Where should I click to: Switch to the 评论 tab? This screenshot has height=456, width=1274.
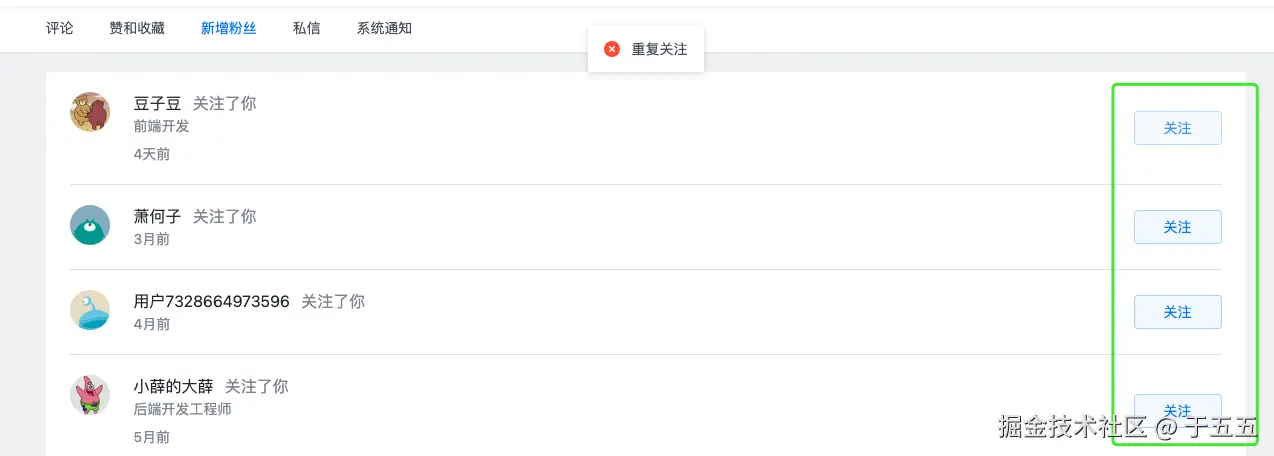tap(60, 28)
